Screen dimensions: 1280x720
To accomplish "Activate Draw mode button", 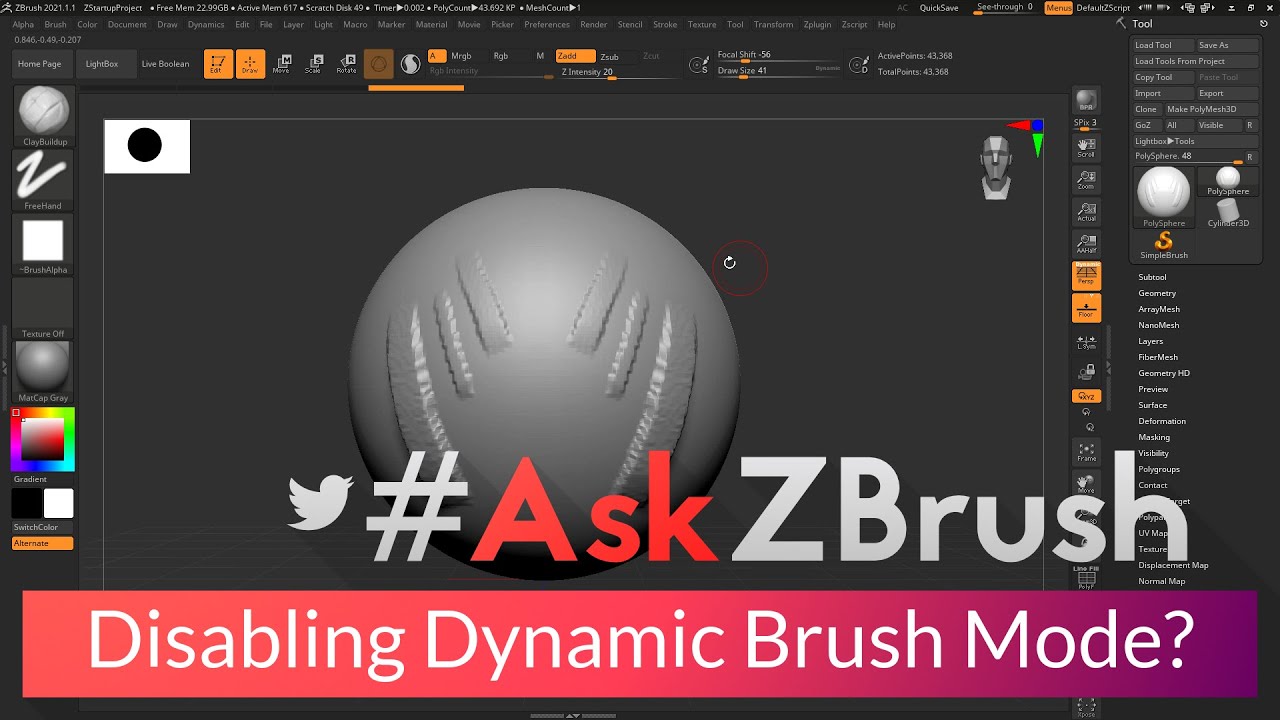I will (x=250, y=64).
